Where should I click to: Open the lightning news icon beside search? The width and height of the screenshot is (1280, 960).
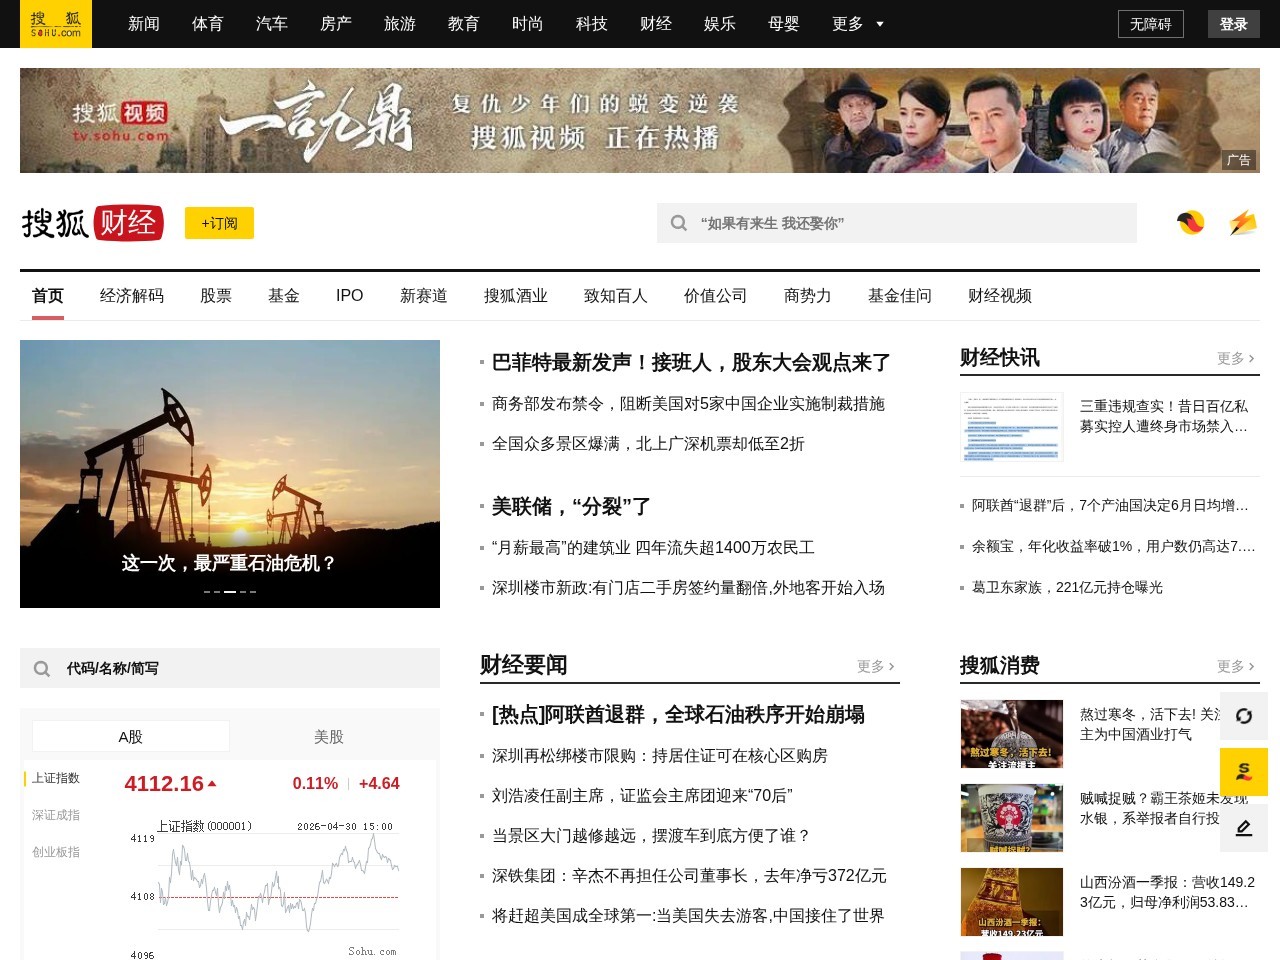(x=1242, y=223)
